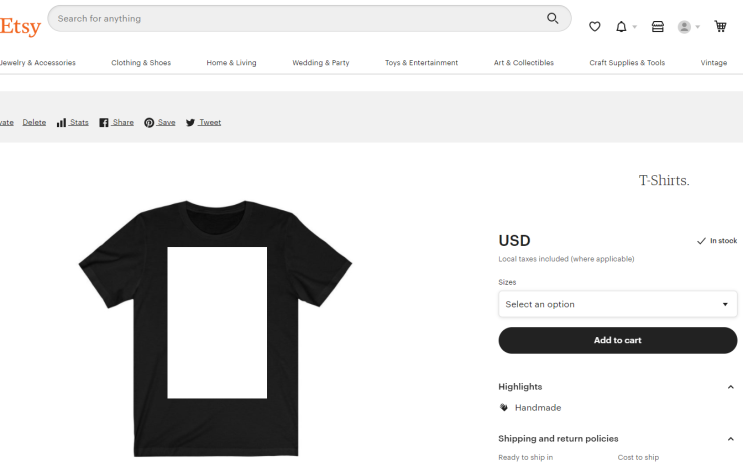Open Home & Living category
This screenshot has width=743, height=467.
(231, 63)
